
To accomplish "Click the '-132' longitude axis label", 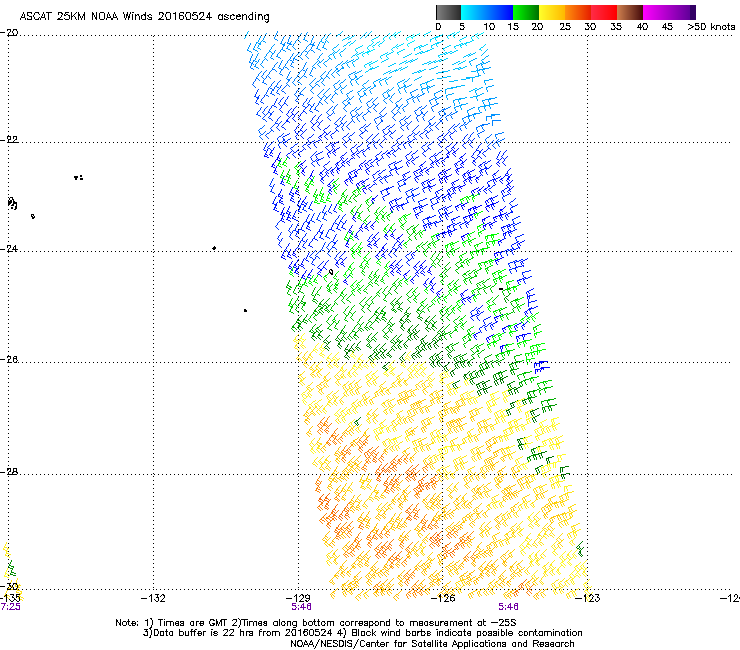I will [153, 599].
